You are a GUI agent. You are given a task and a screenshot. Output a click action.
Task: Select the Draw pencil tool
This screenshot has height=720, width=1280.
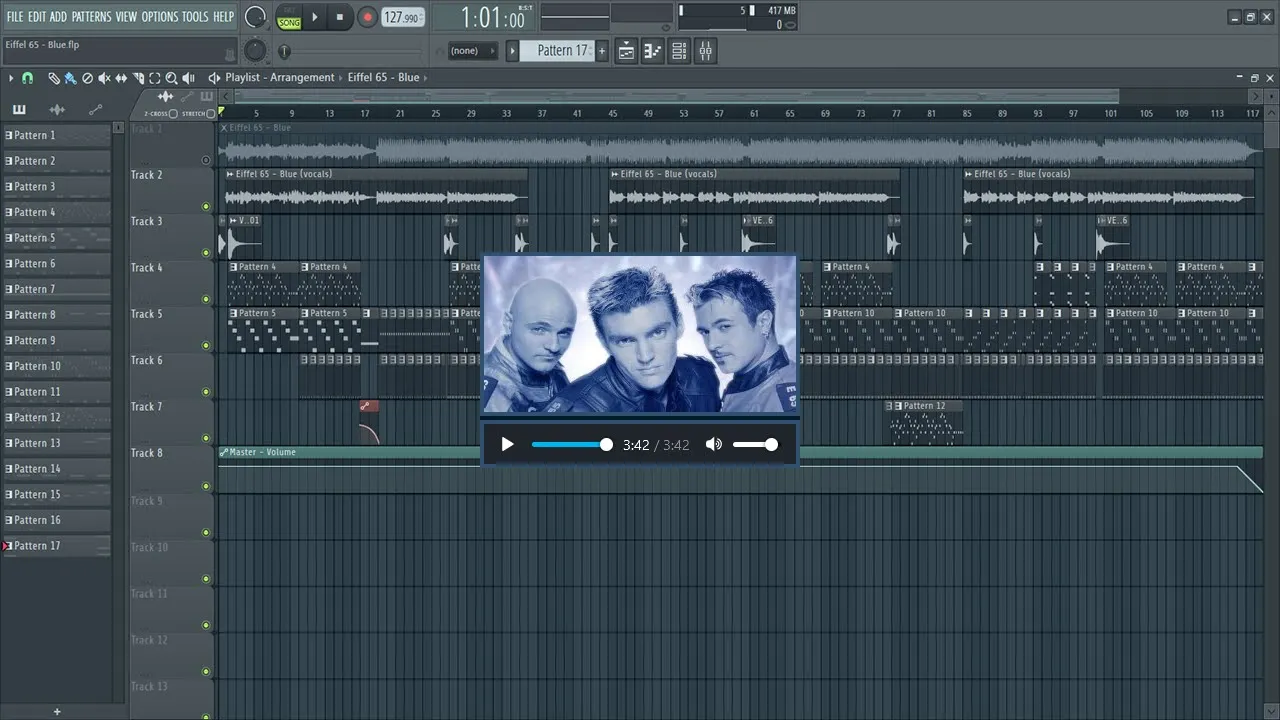(54, 78)
